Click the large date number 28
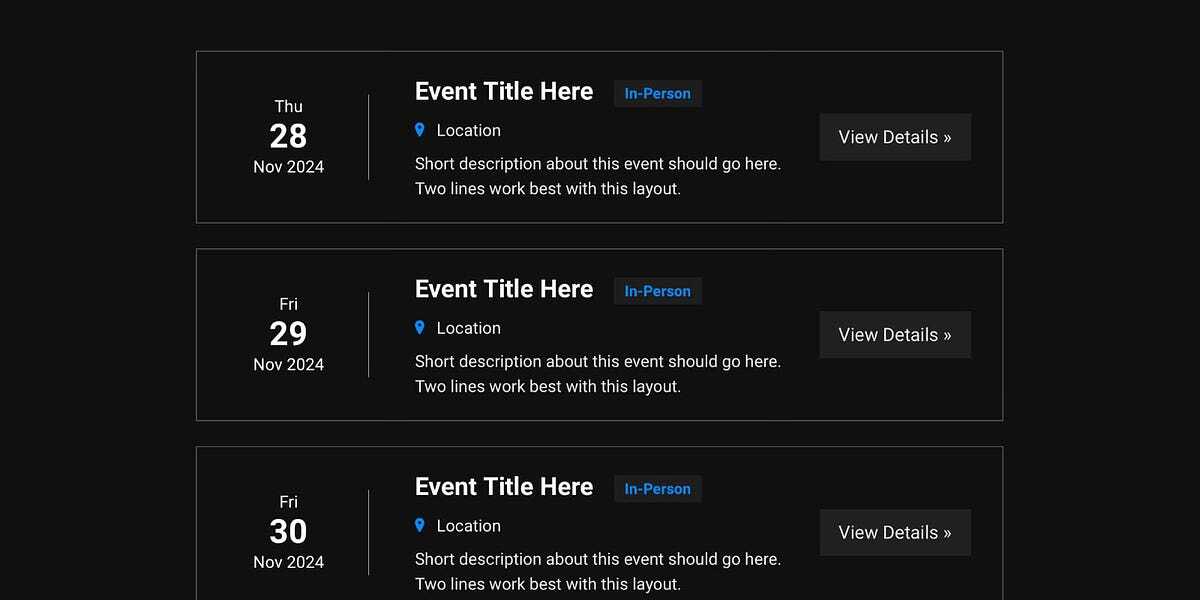The image size is (1200, 600). click(x=288, y=136)
